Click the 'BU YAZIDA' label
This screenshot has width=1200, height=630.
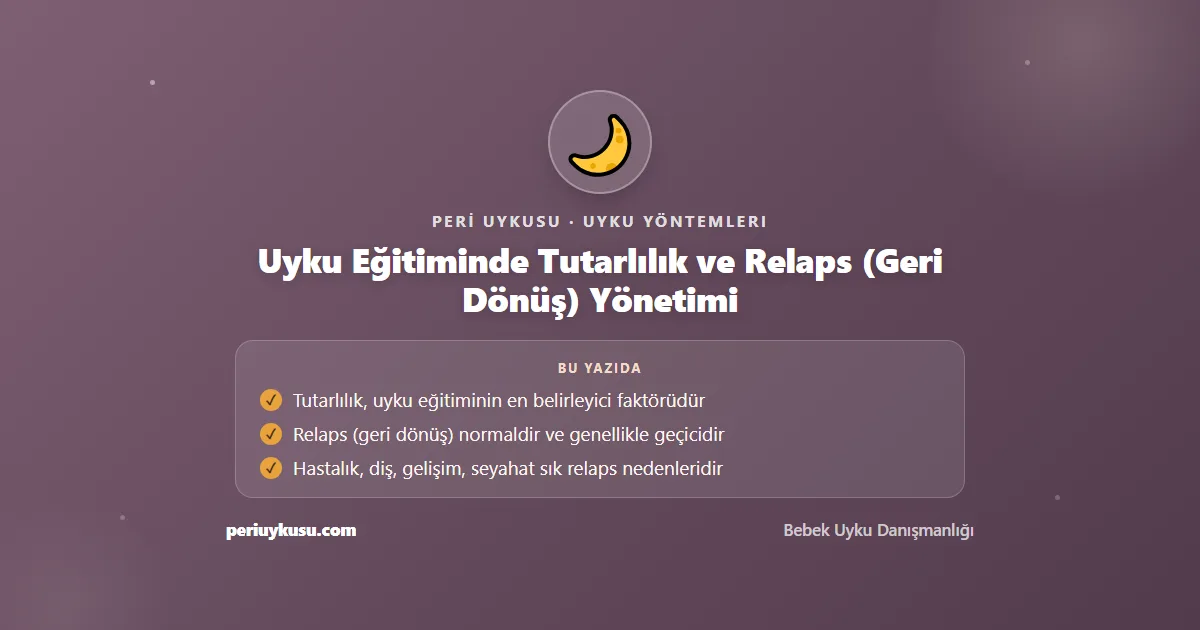pos(600,368)
